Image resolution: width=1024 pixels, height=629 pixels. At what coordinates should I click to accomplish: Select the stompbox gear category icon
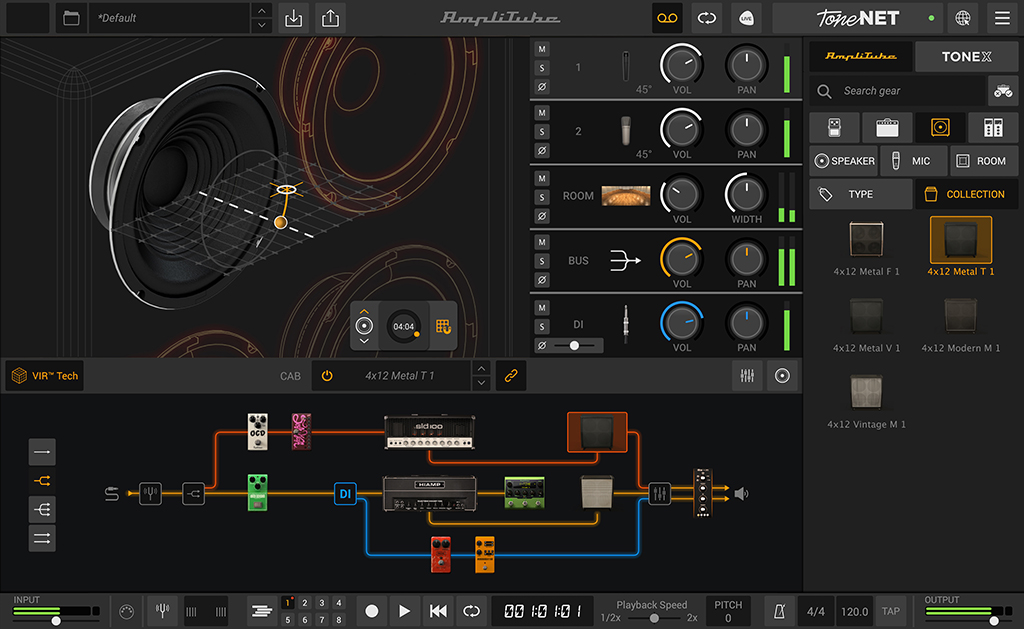pos(835,127)
